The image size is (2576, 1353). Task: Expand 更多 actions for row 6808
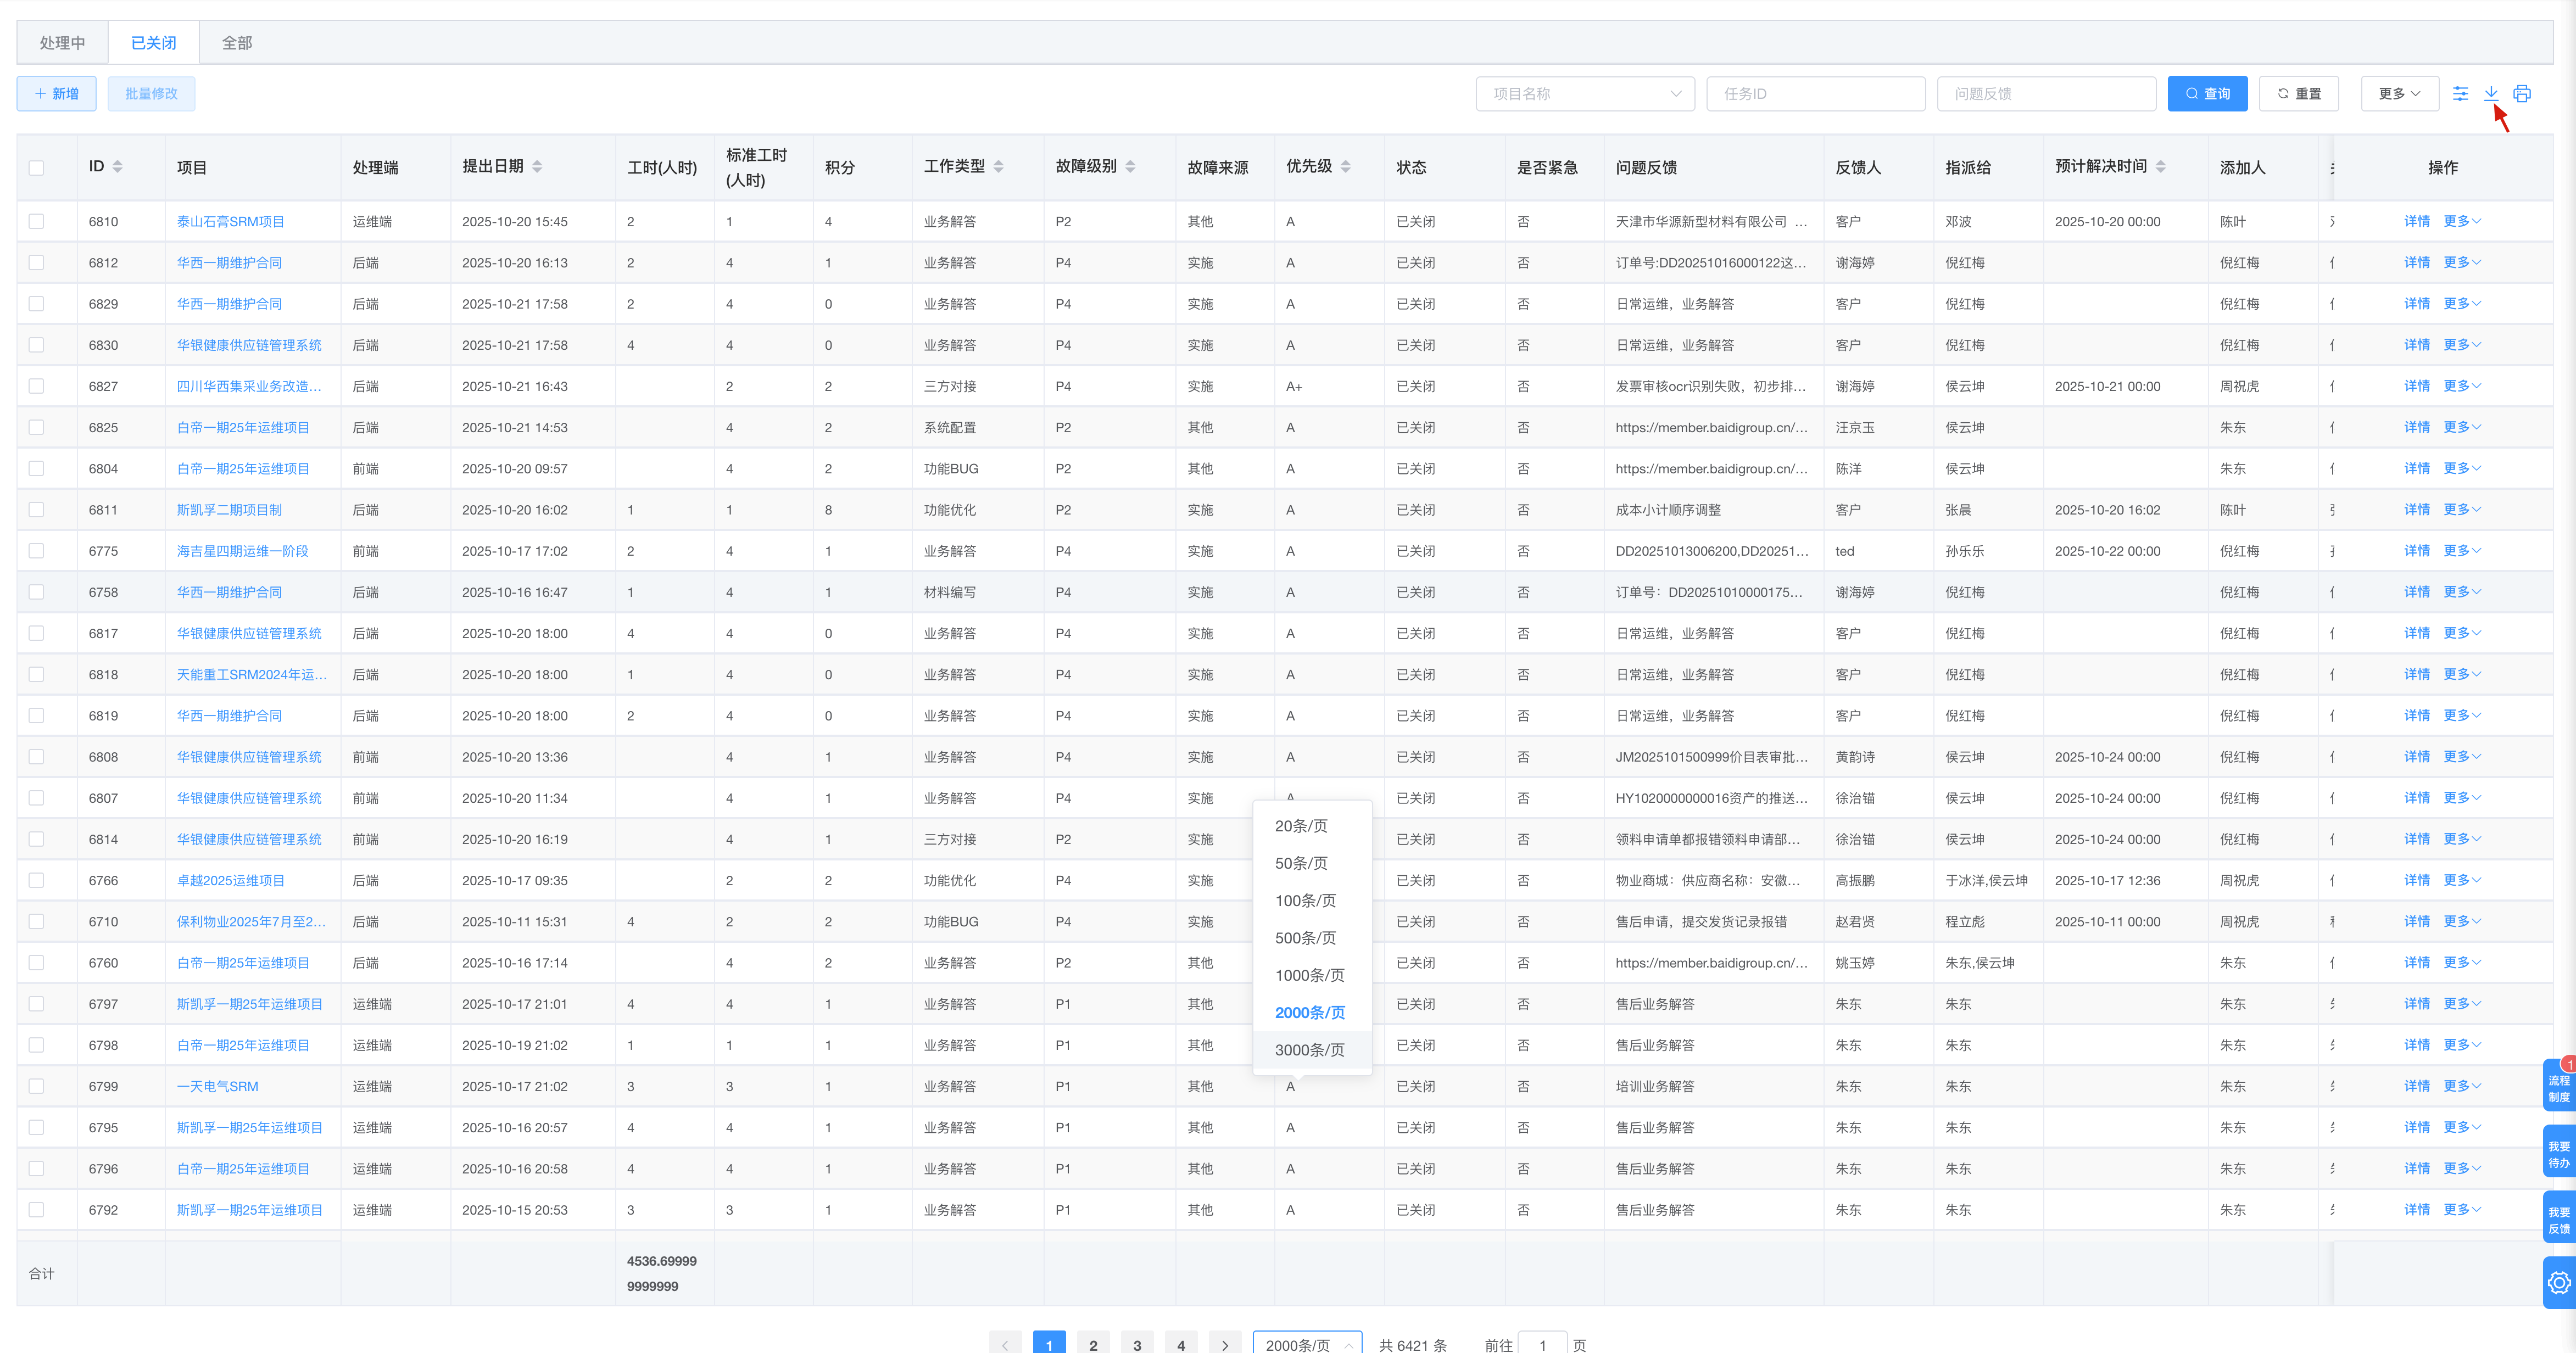(x=2462, y=757)
